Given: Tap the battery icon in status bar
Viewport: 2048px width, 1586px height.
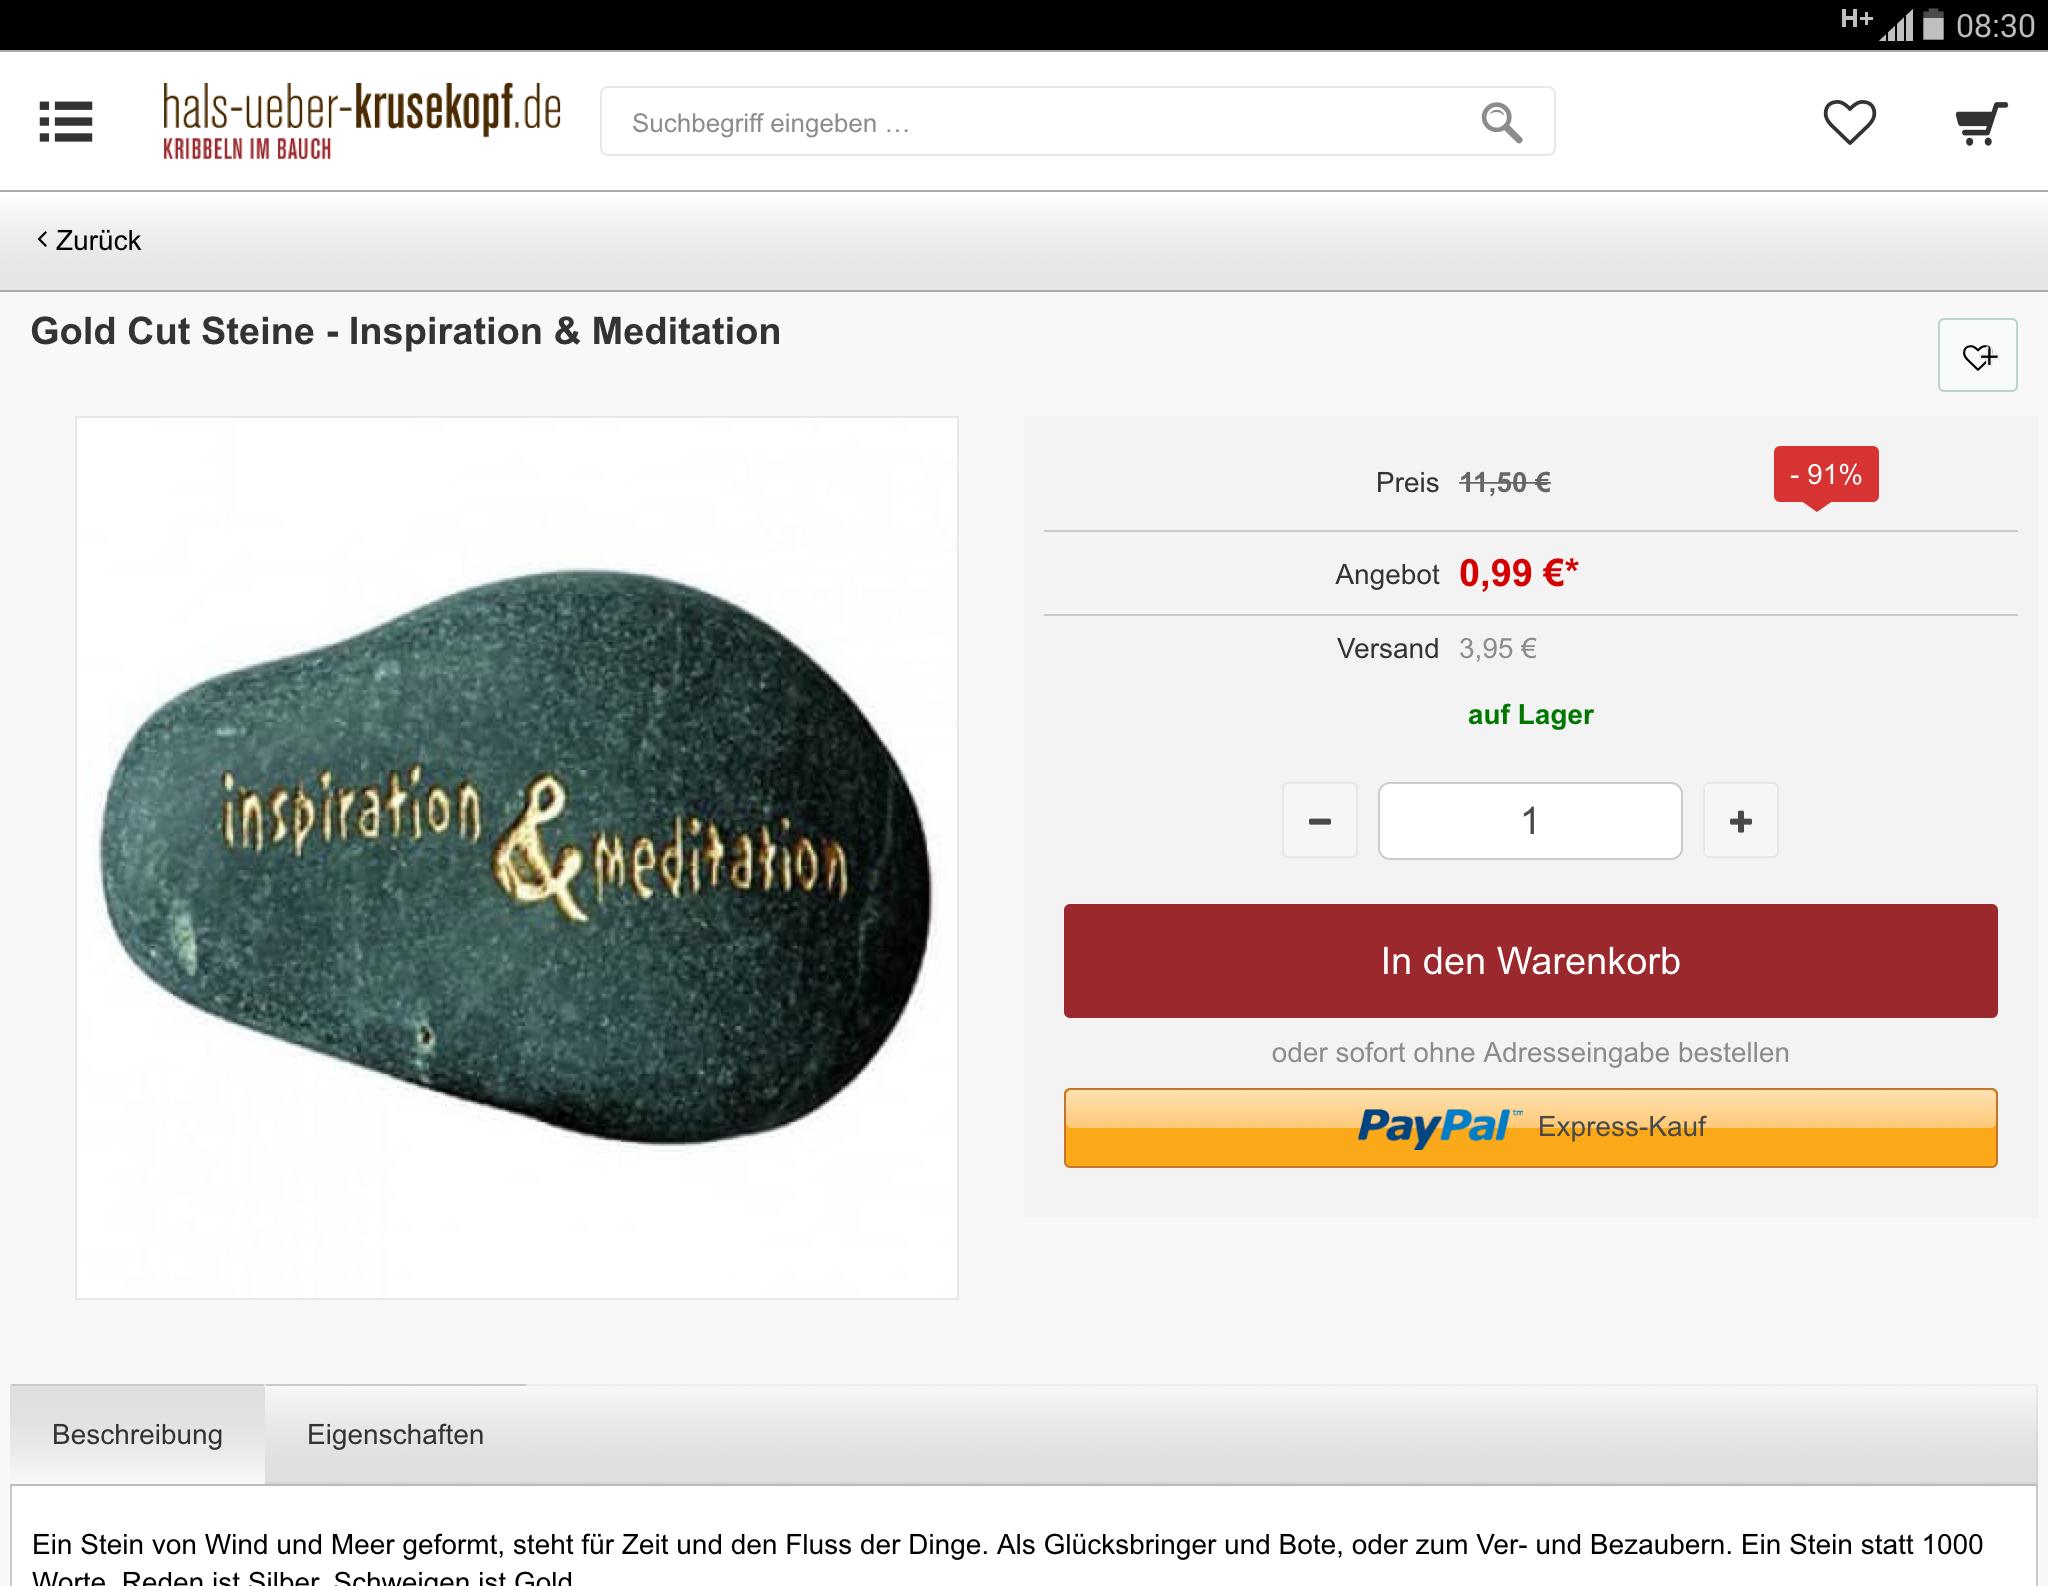Looking at the screenshot, I should click(1933, 24).
